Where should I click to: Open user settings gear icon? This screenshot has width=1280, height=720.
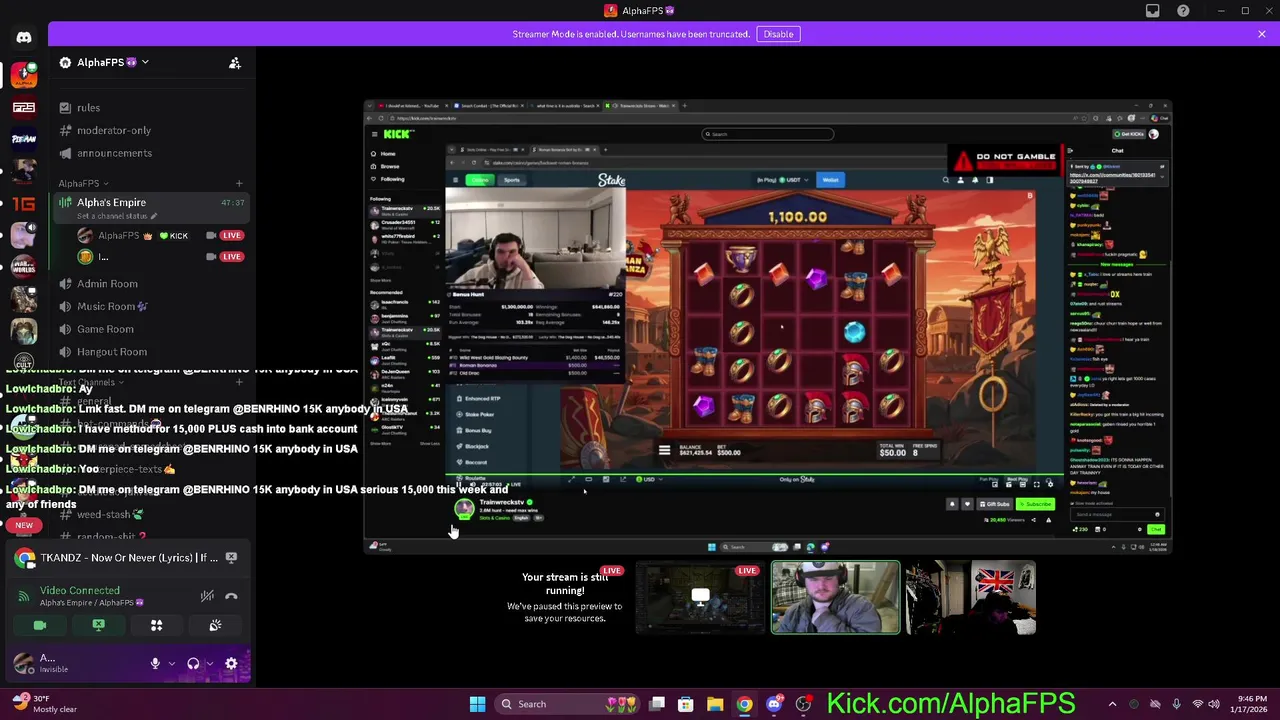[x=231, y=663]
